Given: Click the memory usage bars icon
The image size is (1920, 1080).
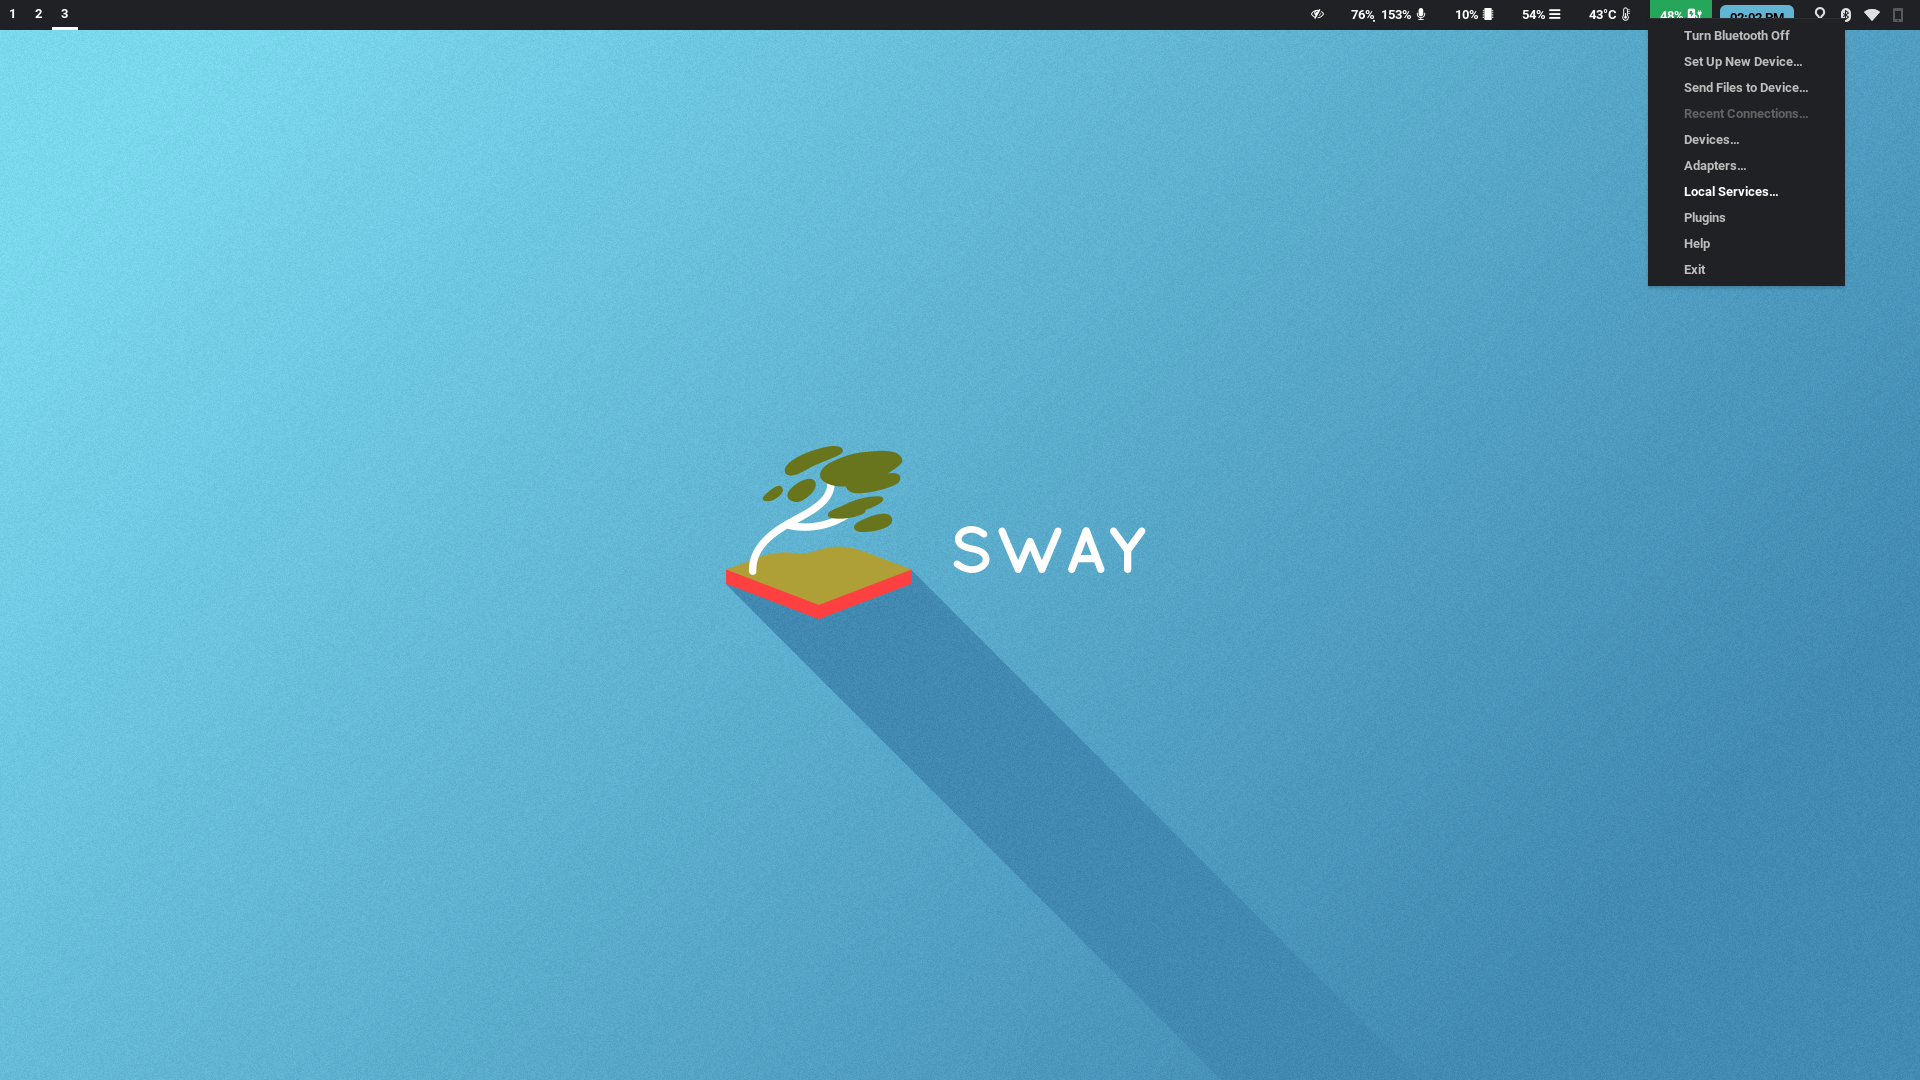Looking at the screenshot, I should coord(1554,14).
